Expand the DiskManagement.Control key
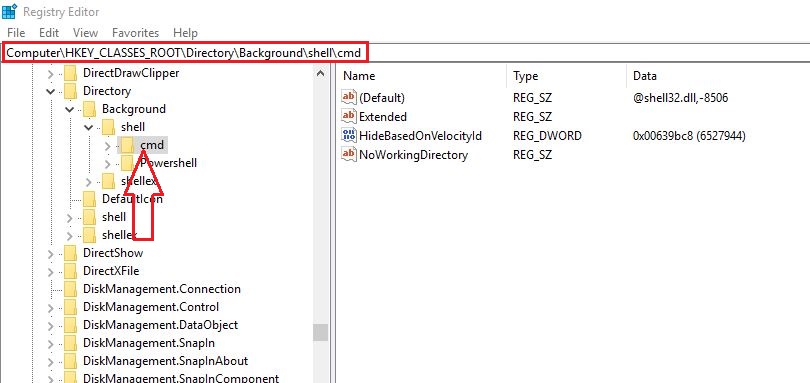This screenshot has height=383, width=810. (x=50, y=308)
